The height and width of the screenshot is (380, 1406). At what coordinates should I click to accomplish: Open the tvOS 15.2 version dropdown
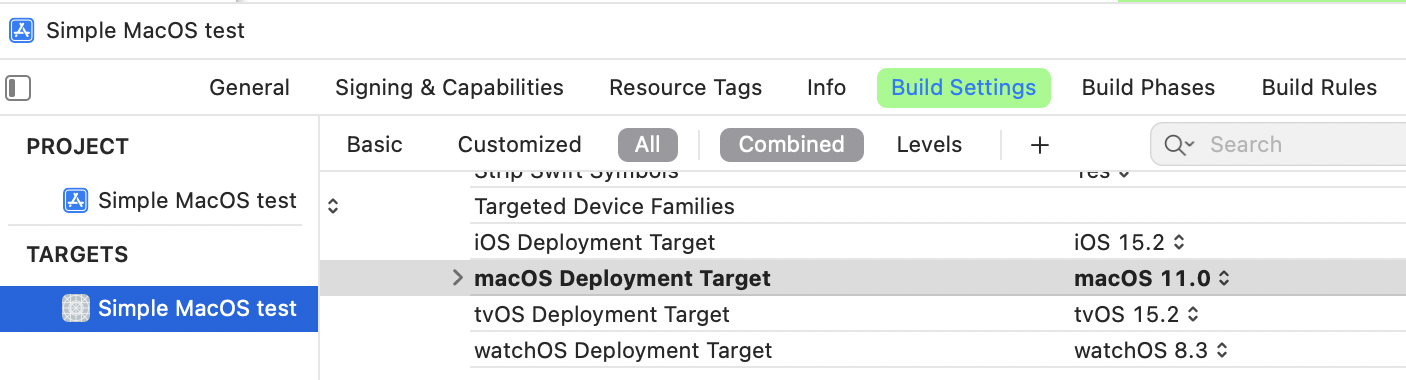[x=1136, y=314]
